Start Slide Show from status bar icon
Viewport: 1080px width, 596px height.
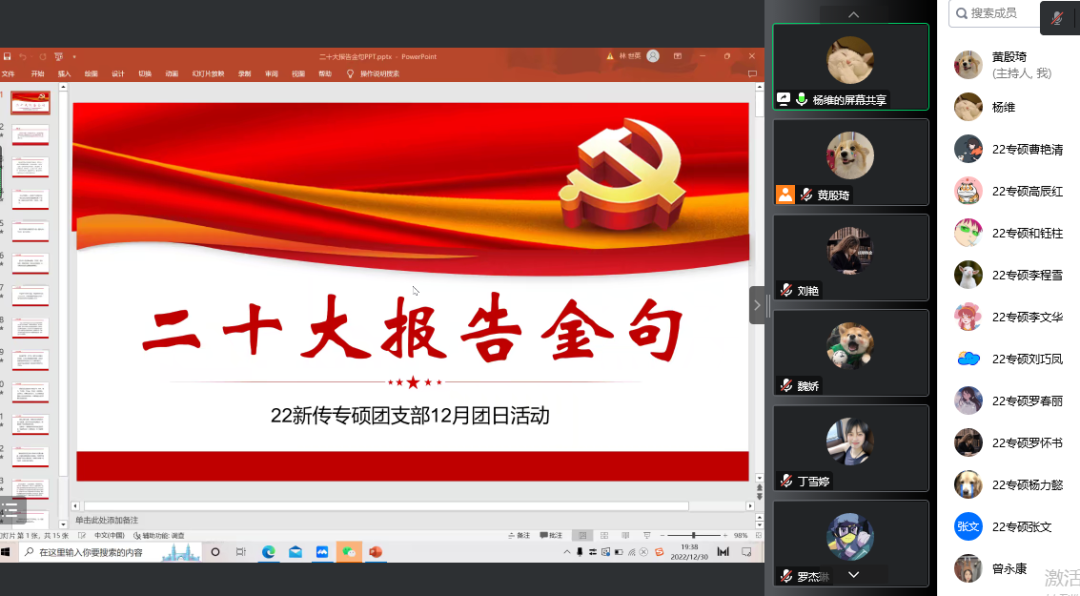pyautogui.click(x=647, y=535)
